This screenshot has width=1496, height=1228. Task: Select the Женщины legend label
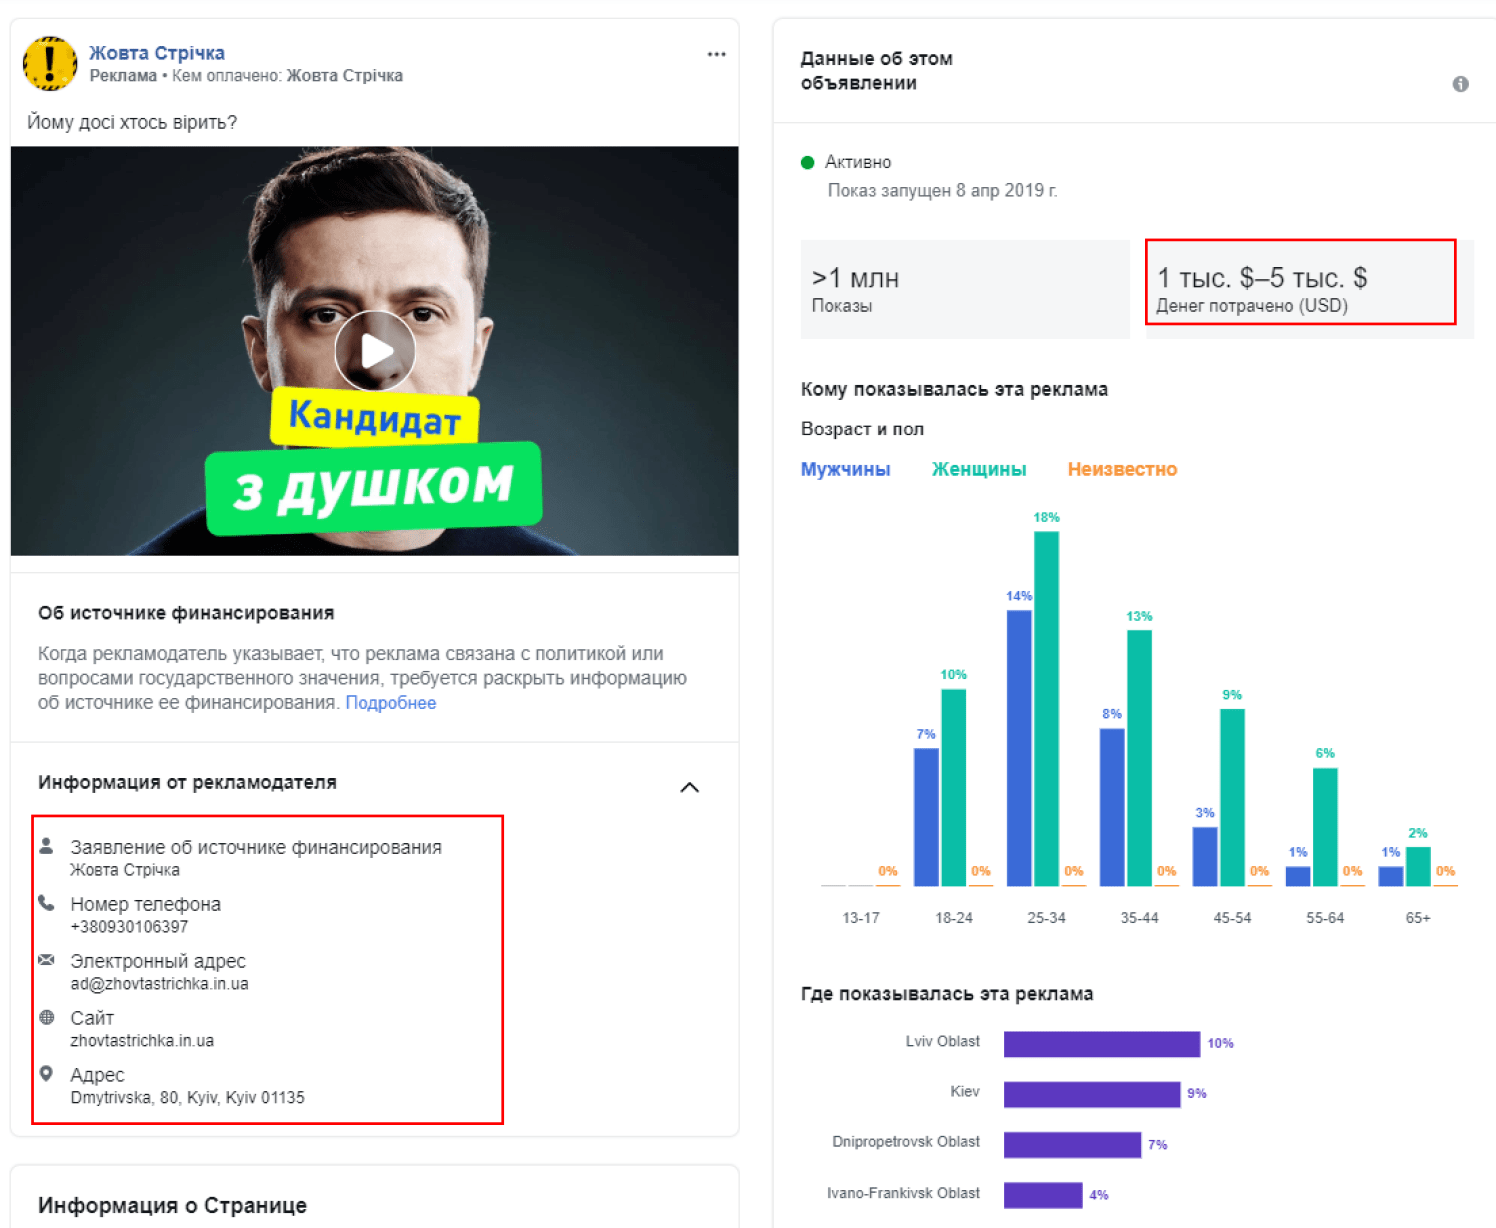tap(979, 469)
